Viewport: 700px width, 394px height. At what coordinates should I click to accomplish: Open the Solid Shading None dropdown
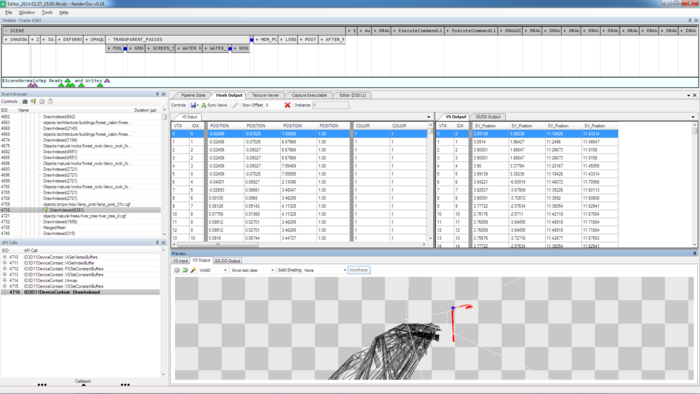[x=325, y=270]
